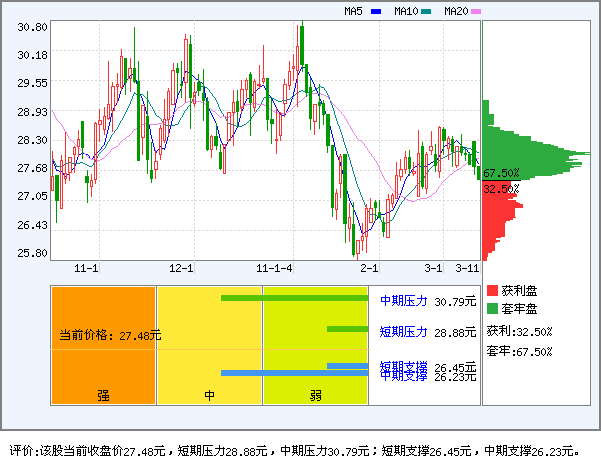
Task: Click the blue MA5 legend swatch
Action: tap(376, 12)
